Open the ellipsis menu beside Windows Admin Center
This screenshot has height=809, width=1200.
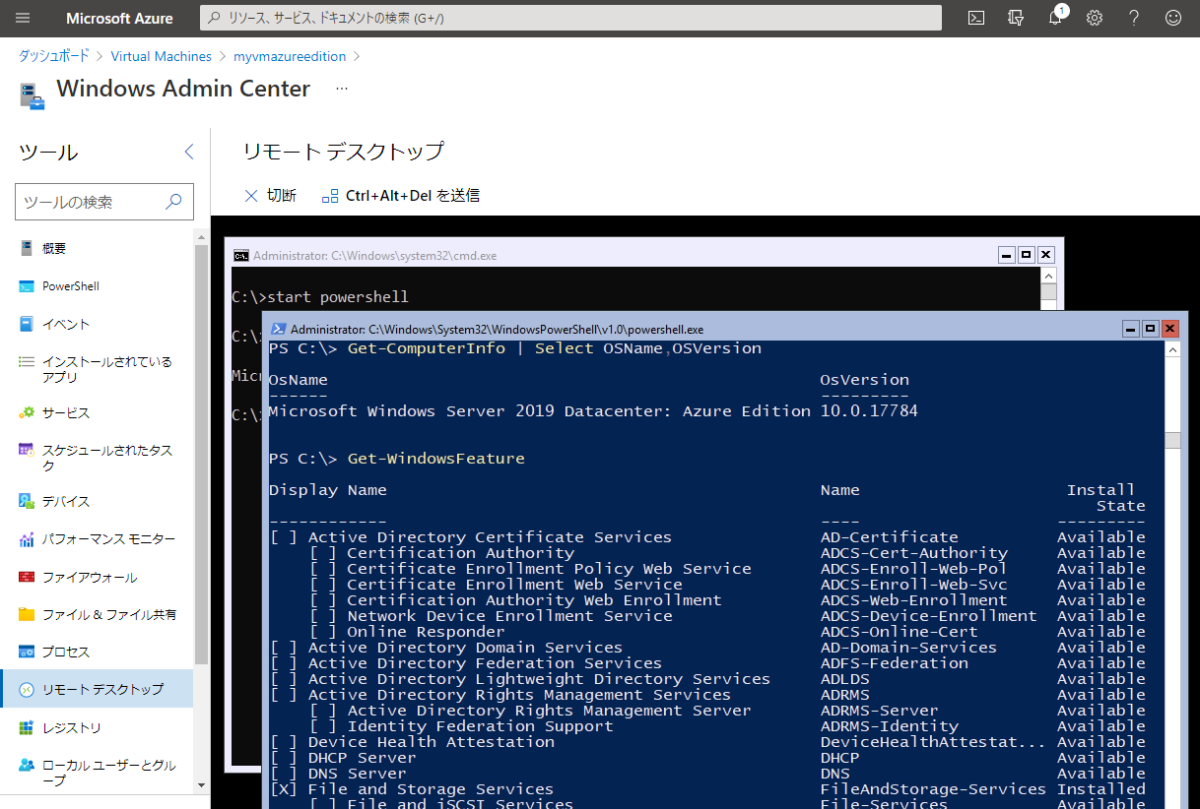pyautogui.click(x=341, y=88)
